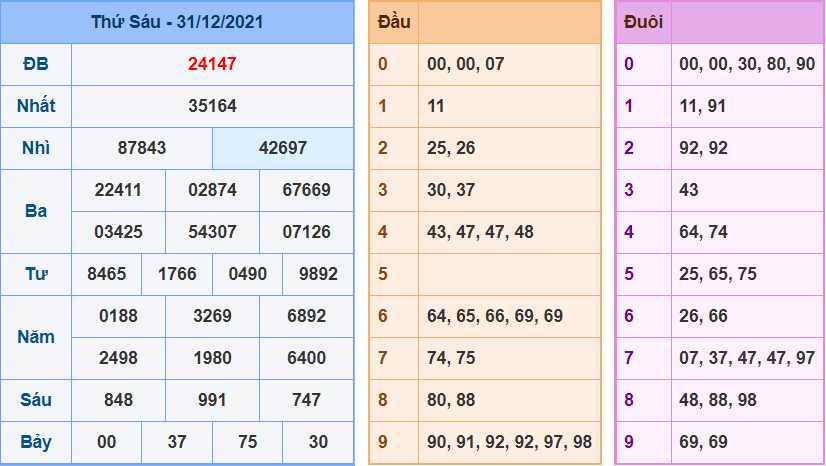
Task: Select the special prize number 24147
Action: [212, 64]
